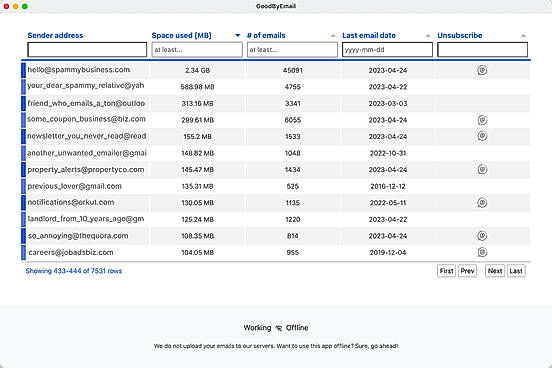Click the 2022-10-31 date cell
The height and width of the screenshot is (368, 552).
tap(388, 153)
